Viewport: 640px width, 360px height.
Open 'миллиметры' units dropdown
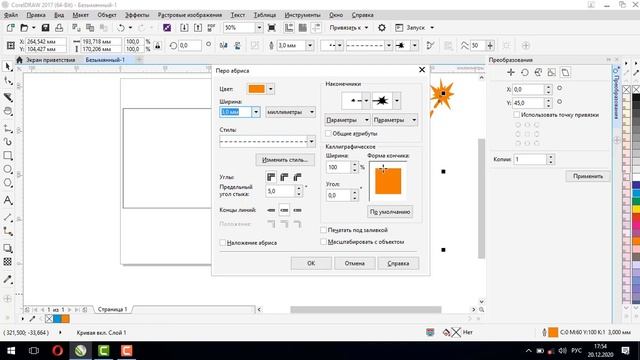290,112
